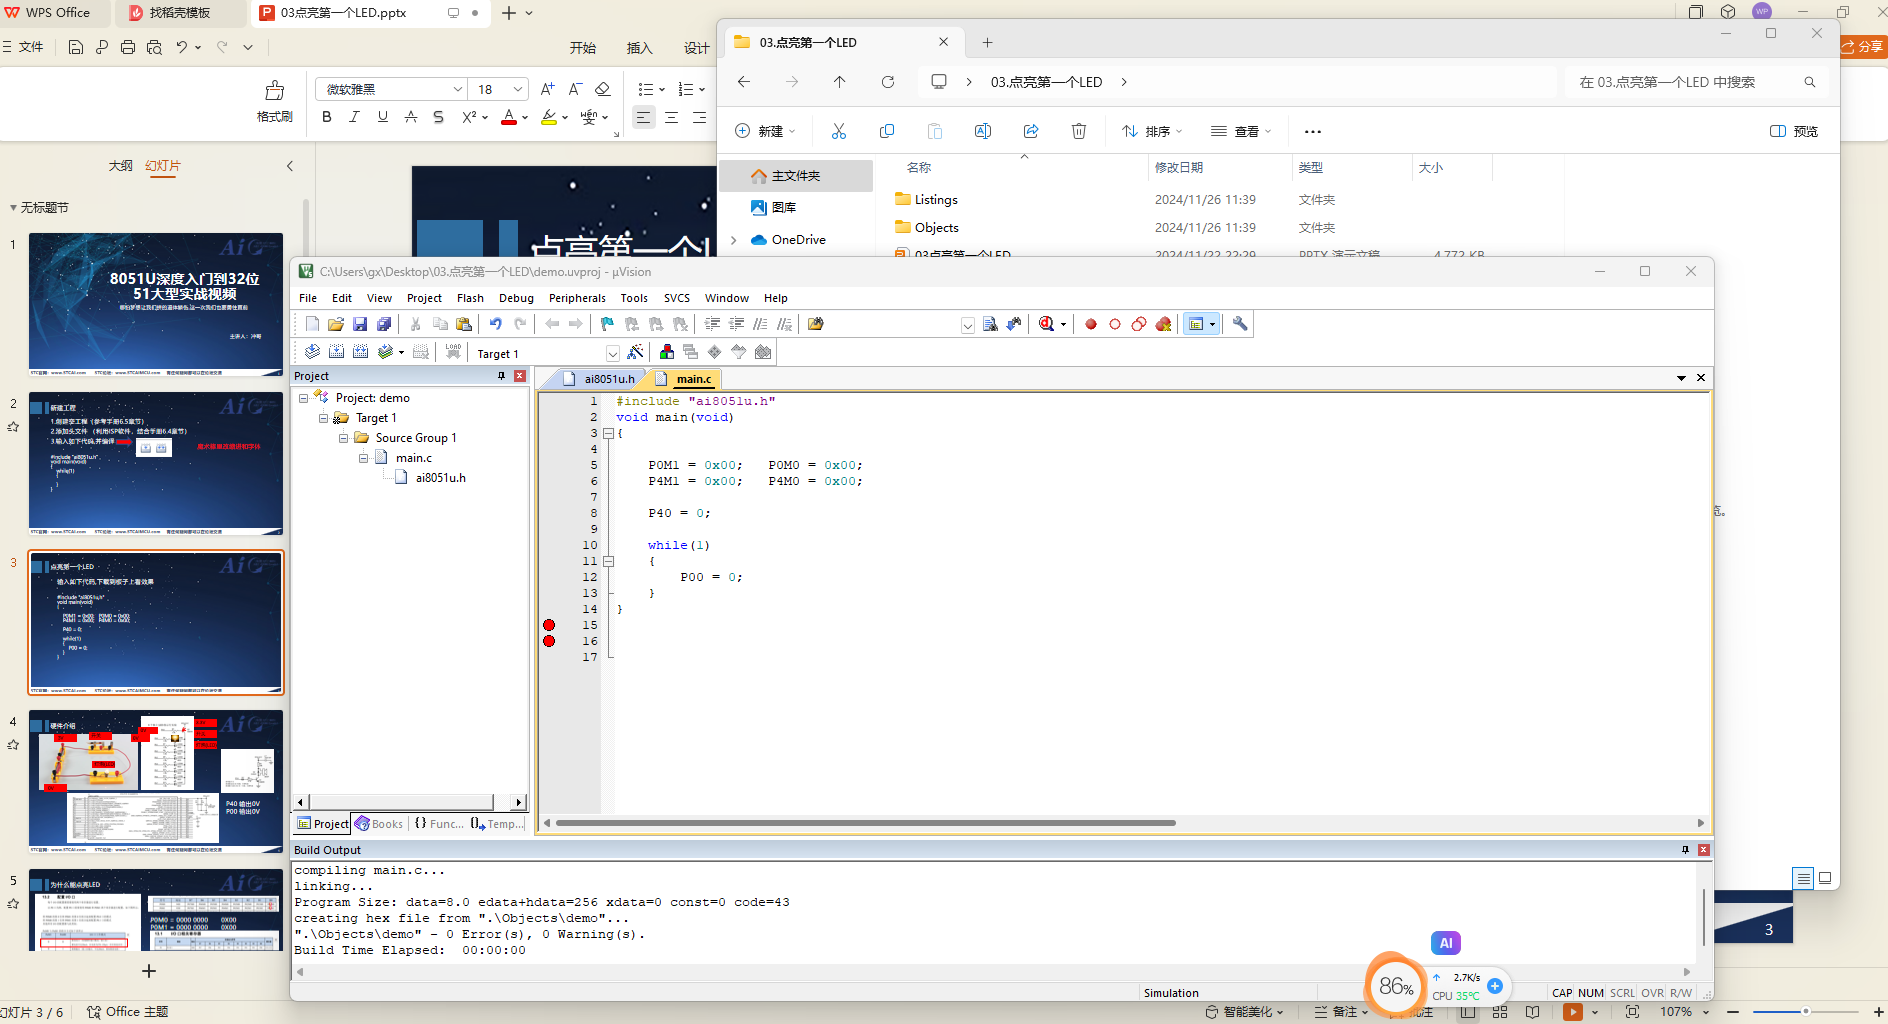The height and width of the screenshot is (1024, 1888).
Task: Toggle pin on Build Output panel
Action: (x=1685, y=850)
